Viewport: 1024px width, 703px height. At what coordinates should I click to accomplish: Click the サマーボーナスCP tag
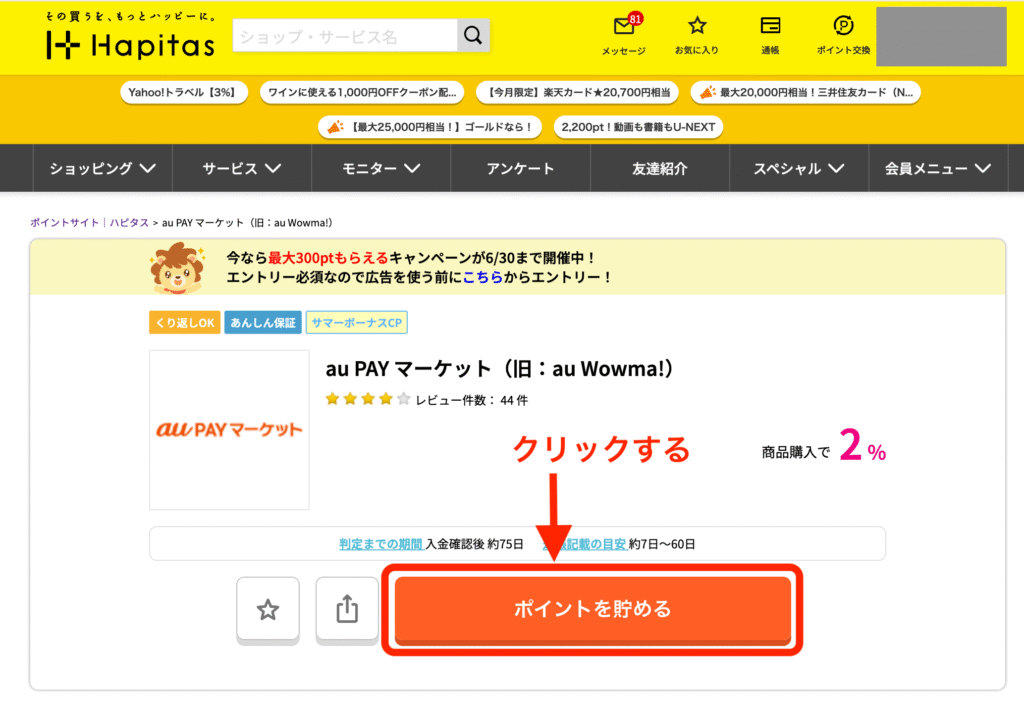point(357,323)
